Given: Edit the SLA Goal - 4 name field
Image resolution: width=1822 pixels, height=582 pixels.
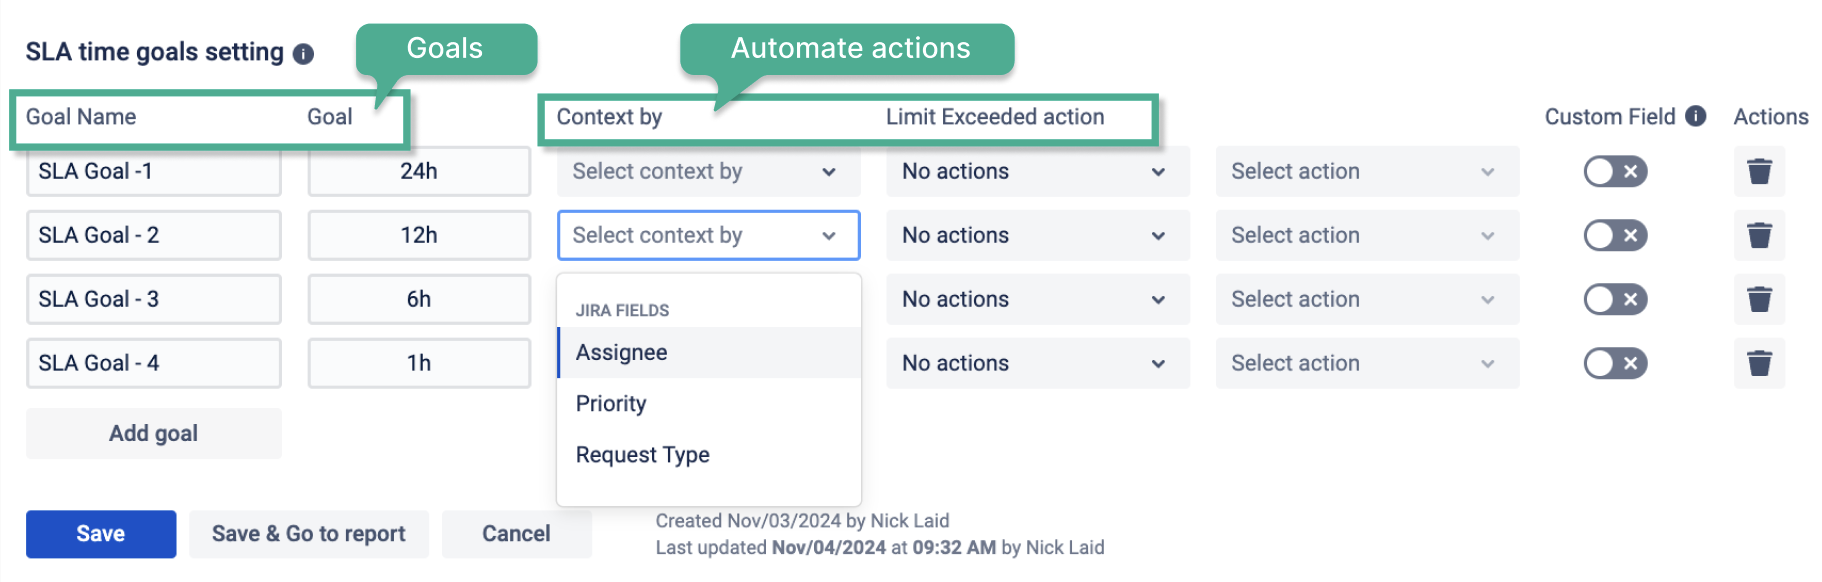Looking at the screenshot, I should (153, 363).
